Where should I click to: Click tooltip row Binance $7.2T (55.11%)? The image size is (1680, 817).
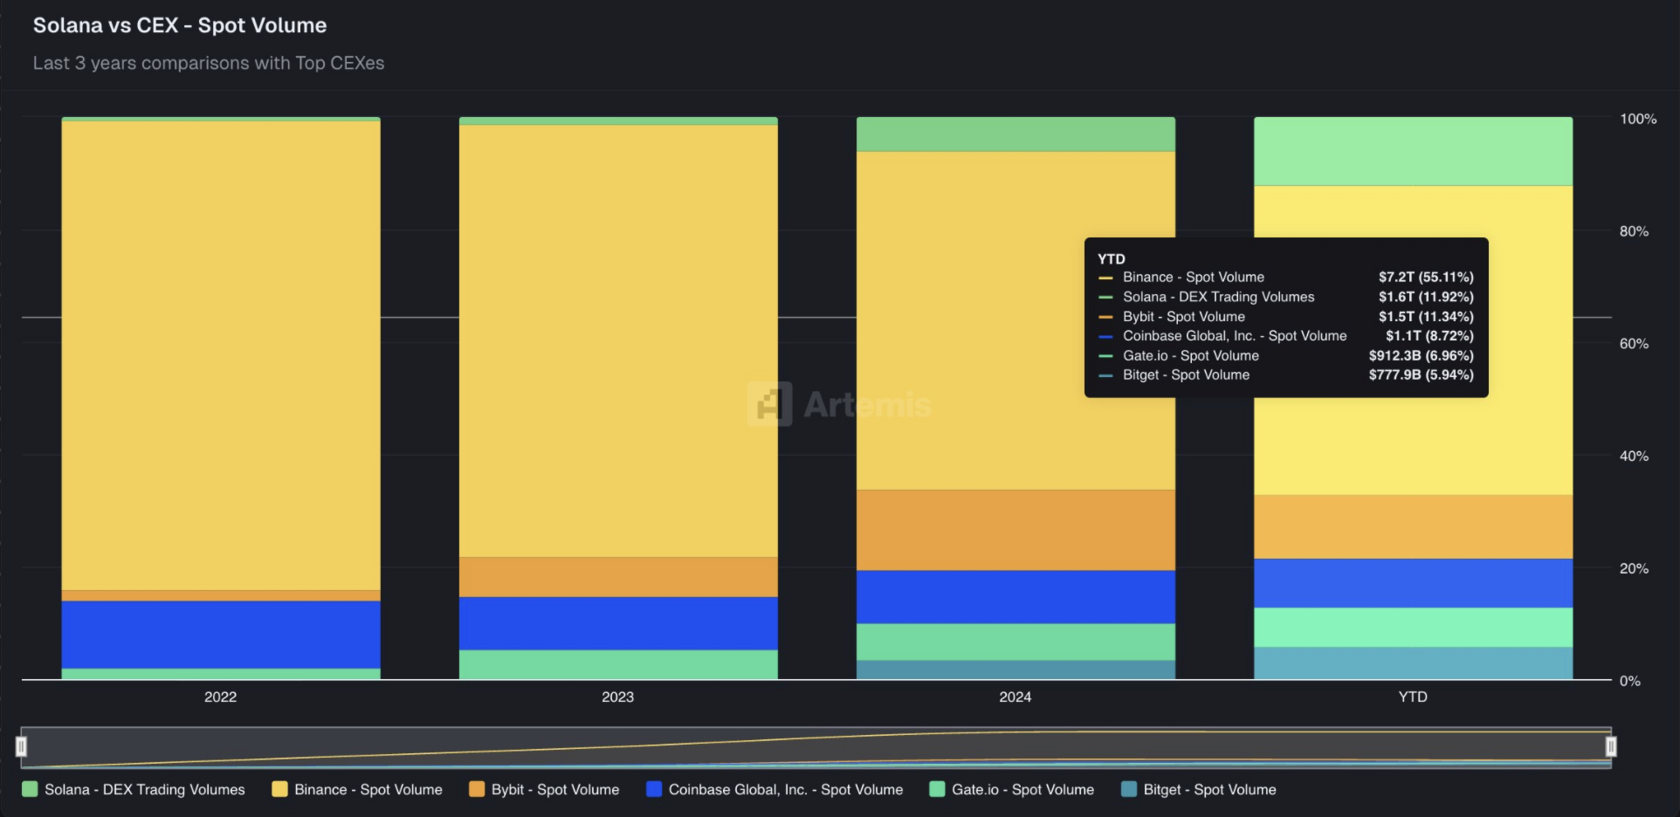pos(1286,277)
